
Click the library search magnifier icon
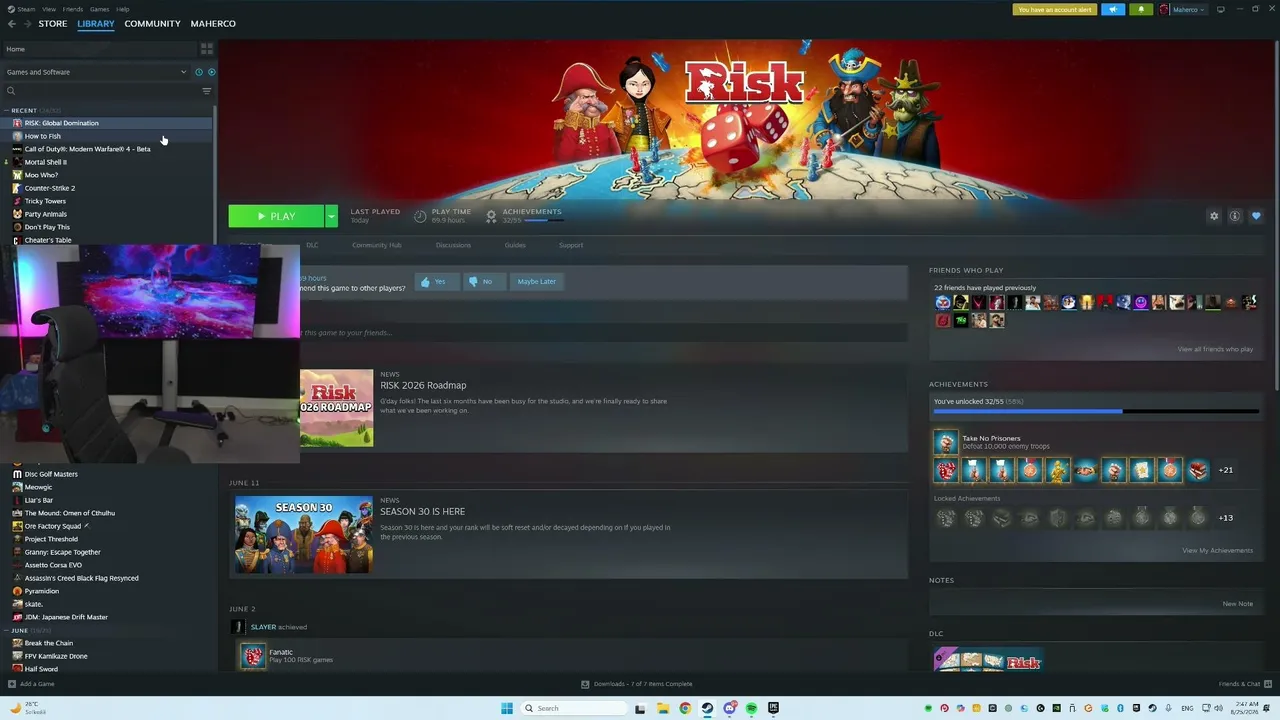click(11, 91)
